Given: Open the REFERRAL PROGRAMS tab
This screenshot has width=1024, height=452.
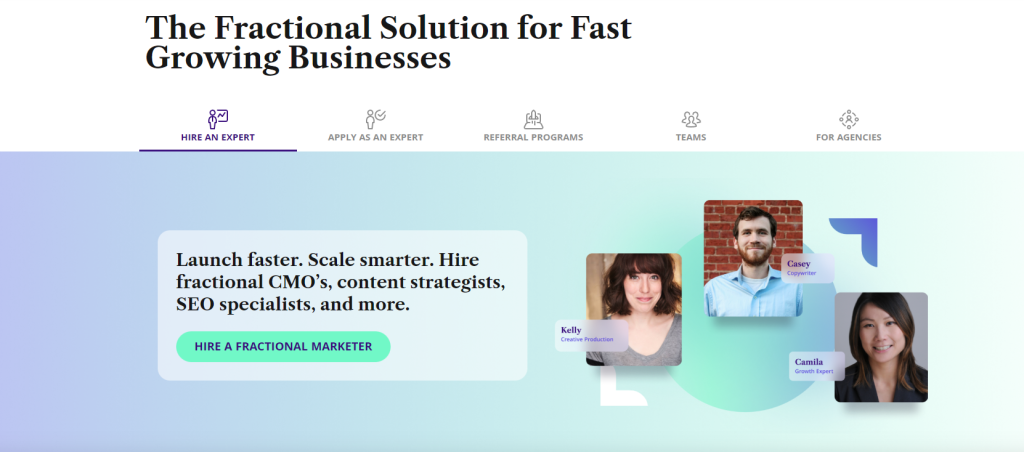Looking at the screenshot, I should [x=533, y=138].
